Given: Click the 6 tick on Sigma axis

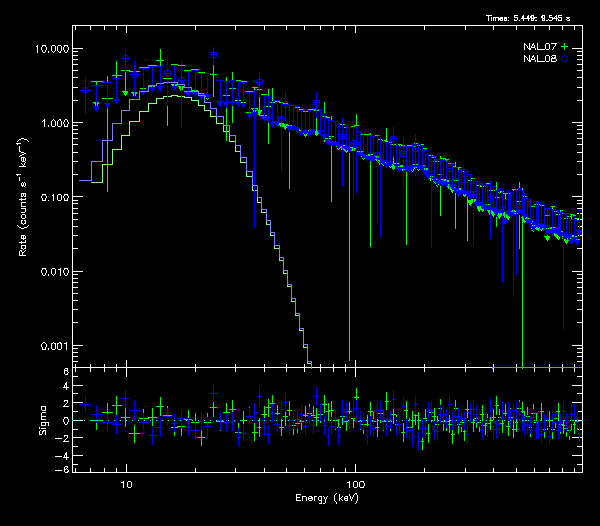Looking at the screenshot, I should point(67,371).
